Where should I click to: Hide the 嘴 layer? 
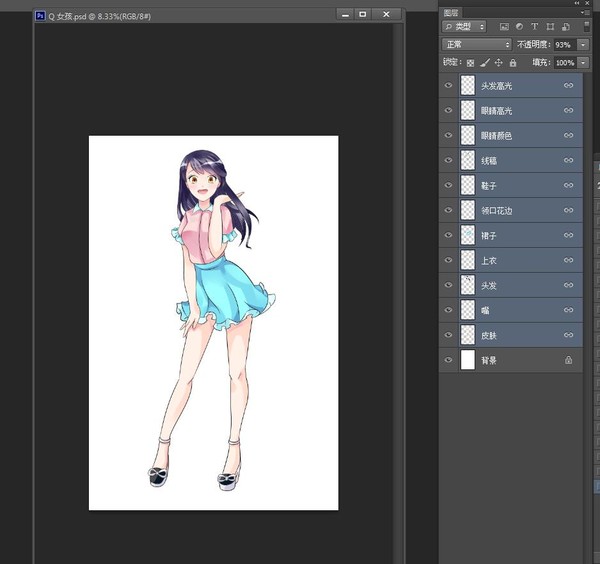[448, 310]
